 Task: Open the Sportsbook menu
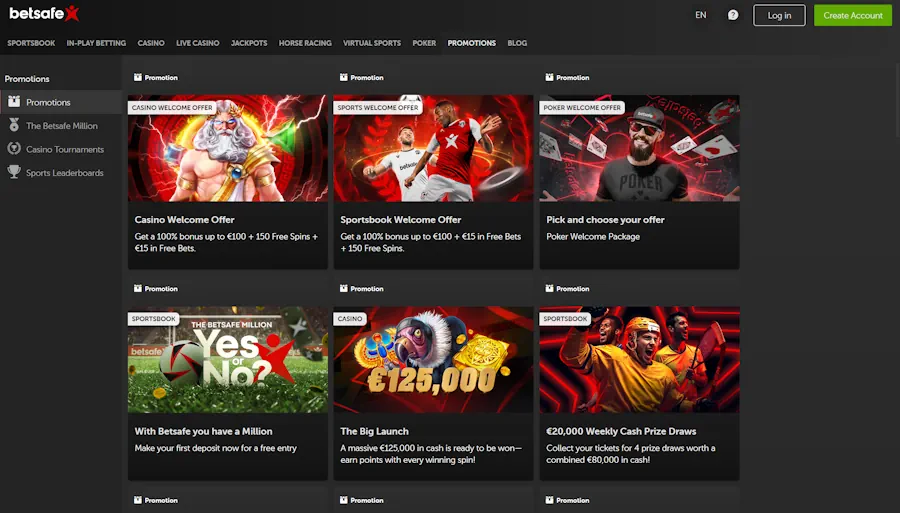tap(31, 43)
